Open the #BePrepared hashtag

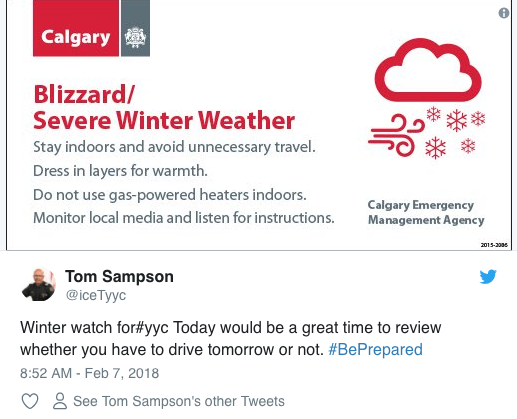375,350
